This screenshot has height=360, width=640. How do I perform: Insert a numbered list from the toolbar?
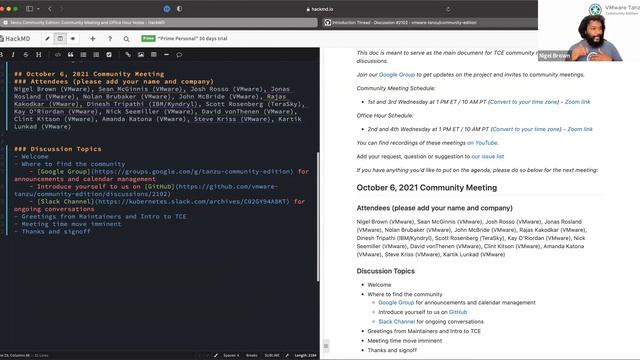(96, 55)
